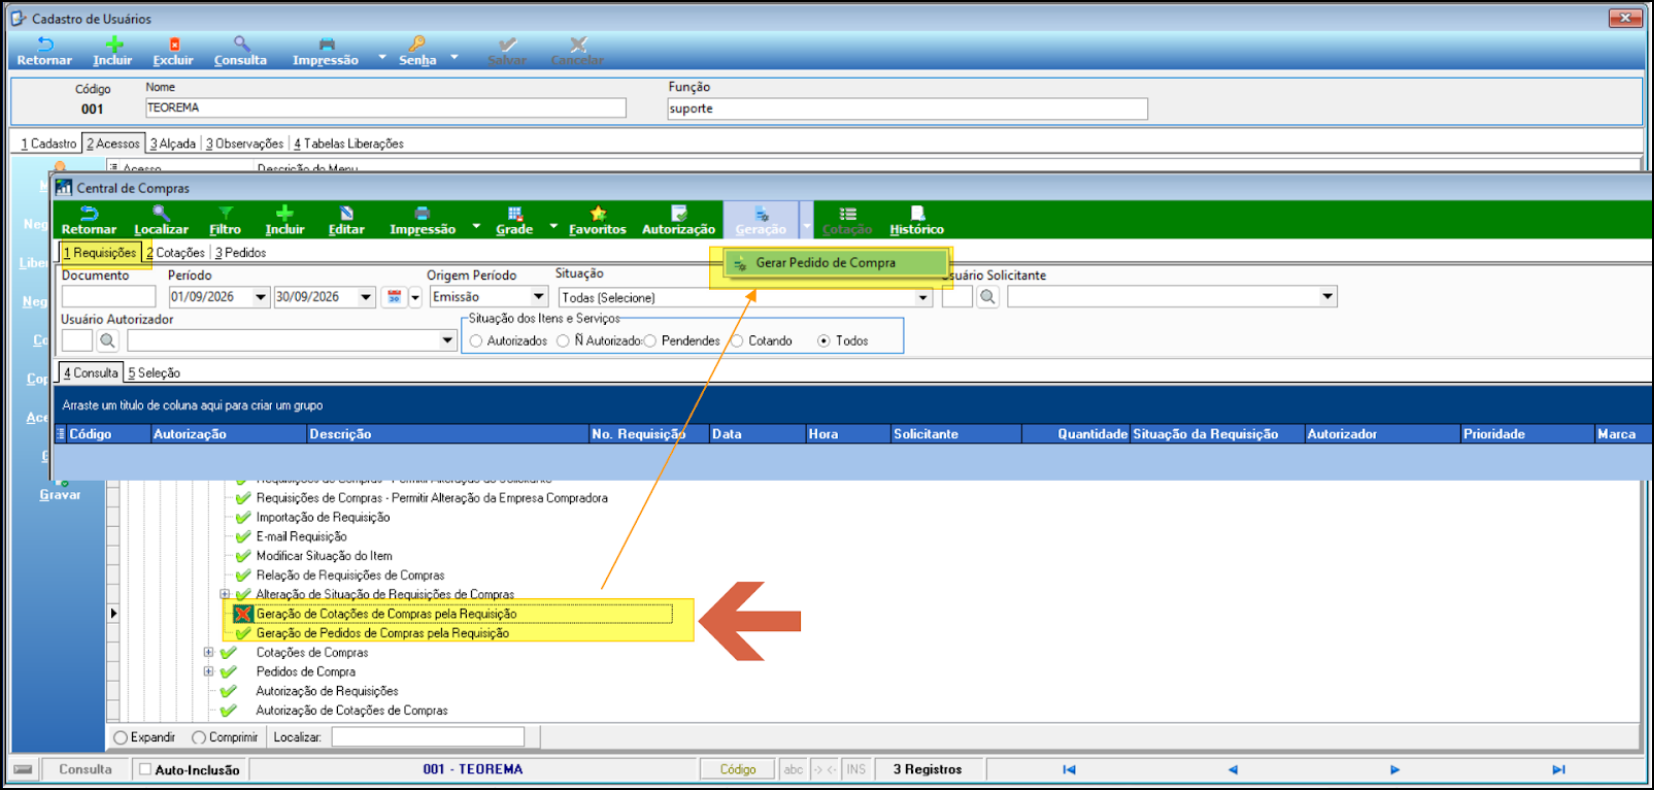Click the Solicitante search magnifier button

pos(988,297)
